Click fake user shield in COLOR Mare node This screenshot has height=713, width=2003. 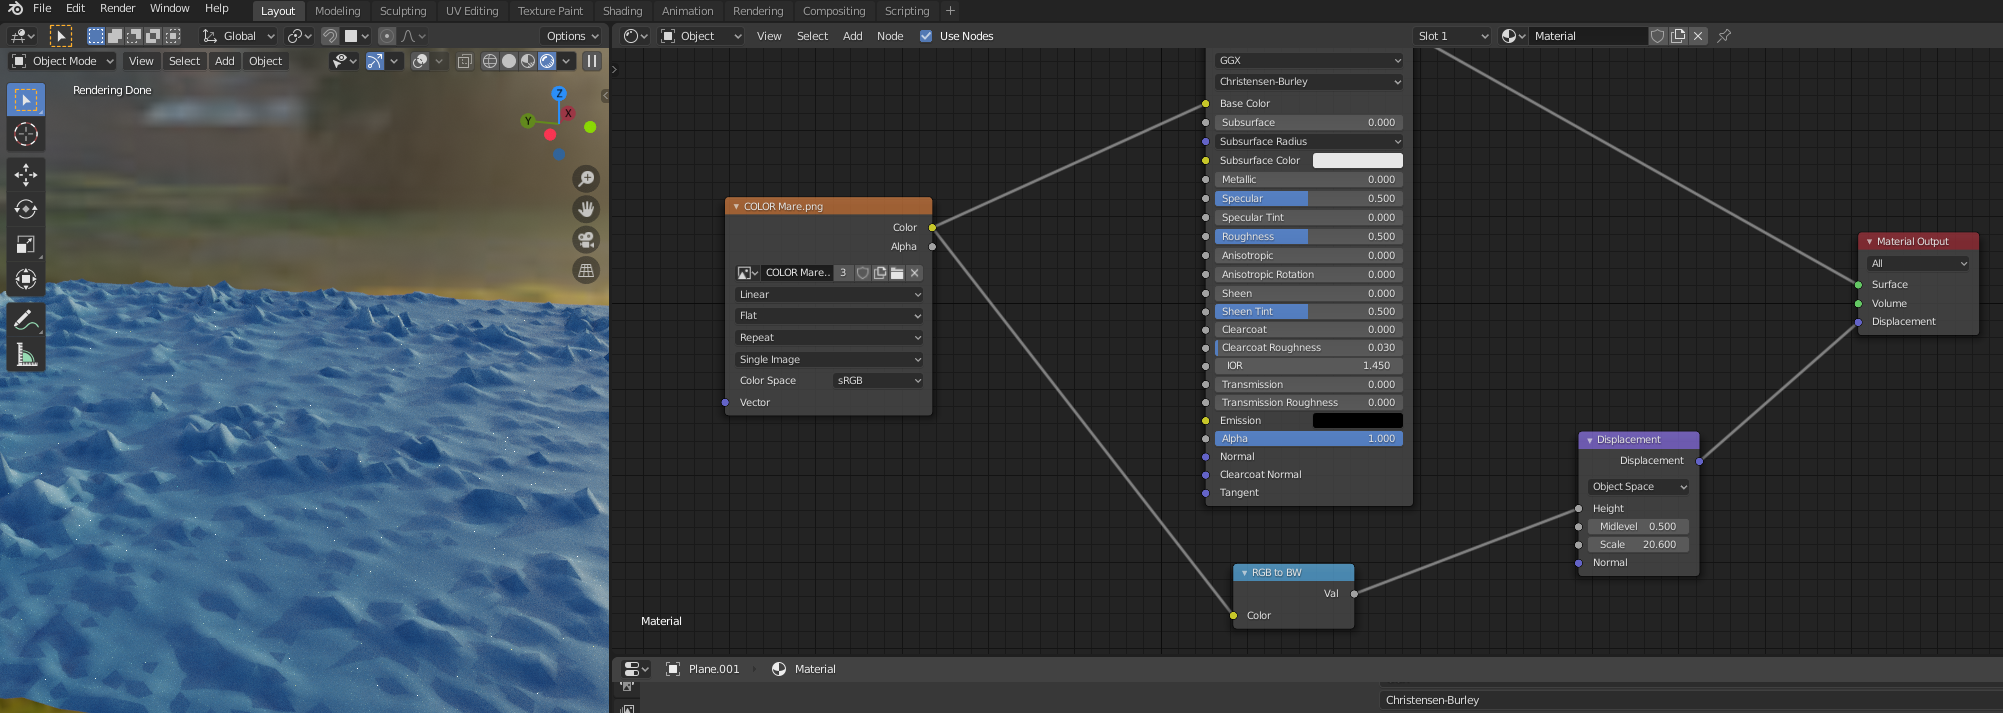863,273
